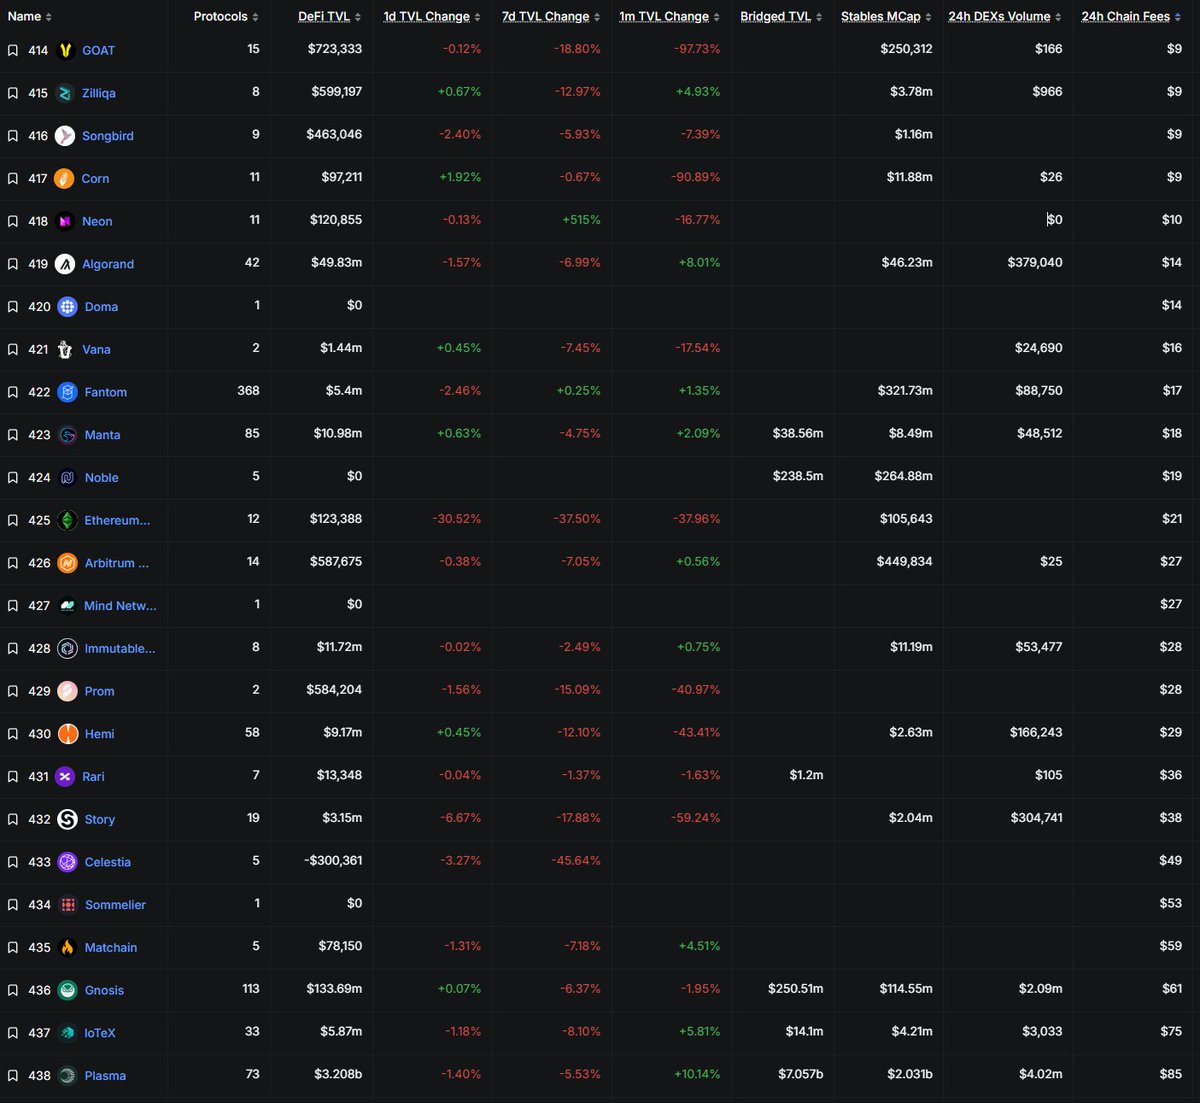Image resolution: width=1200 pixels, height=1103 pixels.
Task: Bookmark the Plasma chain row
Action: tap(13, 1076)
